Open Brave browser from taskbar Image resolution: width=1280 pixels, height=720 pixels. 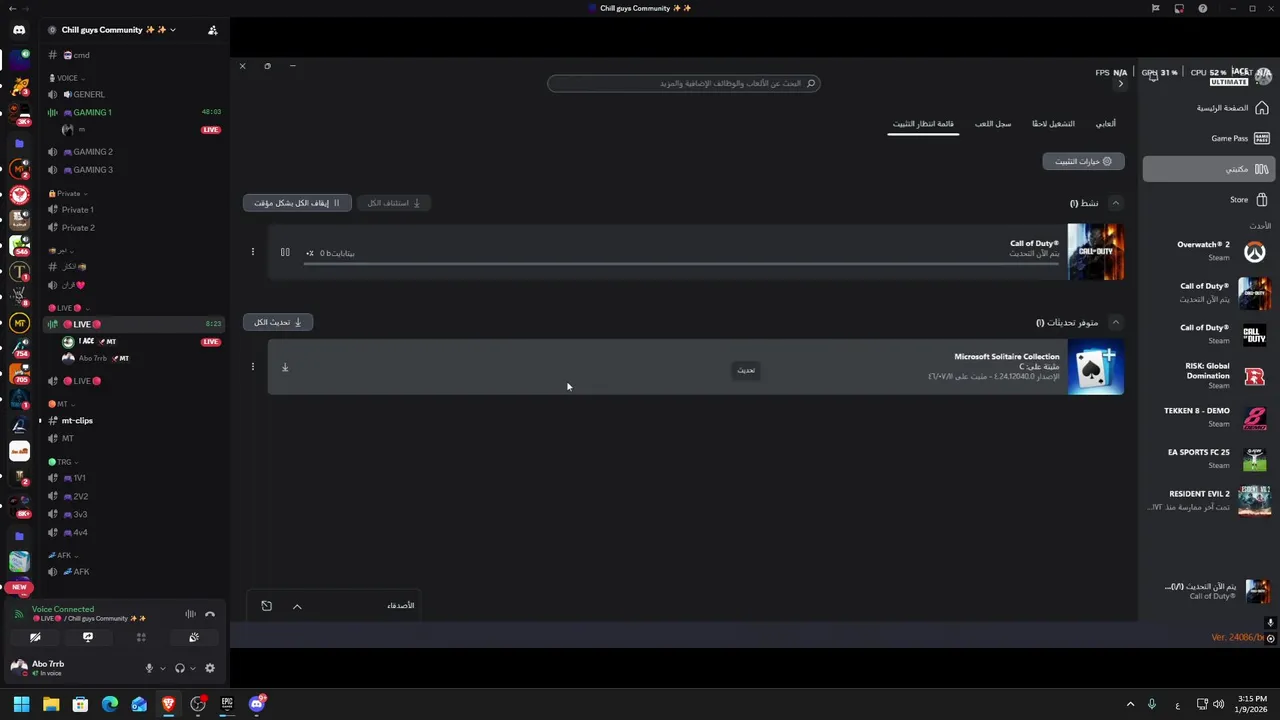pos(168,704)
